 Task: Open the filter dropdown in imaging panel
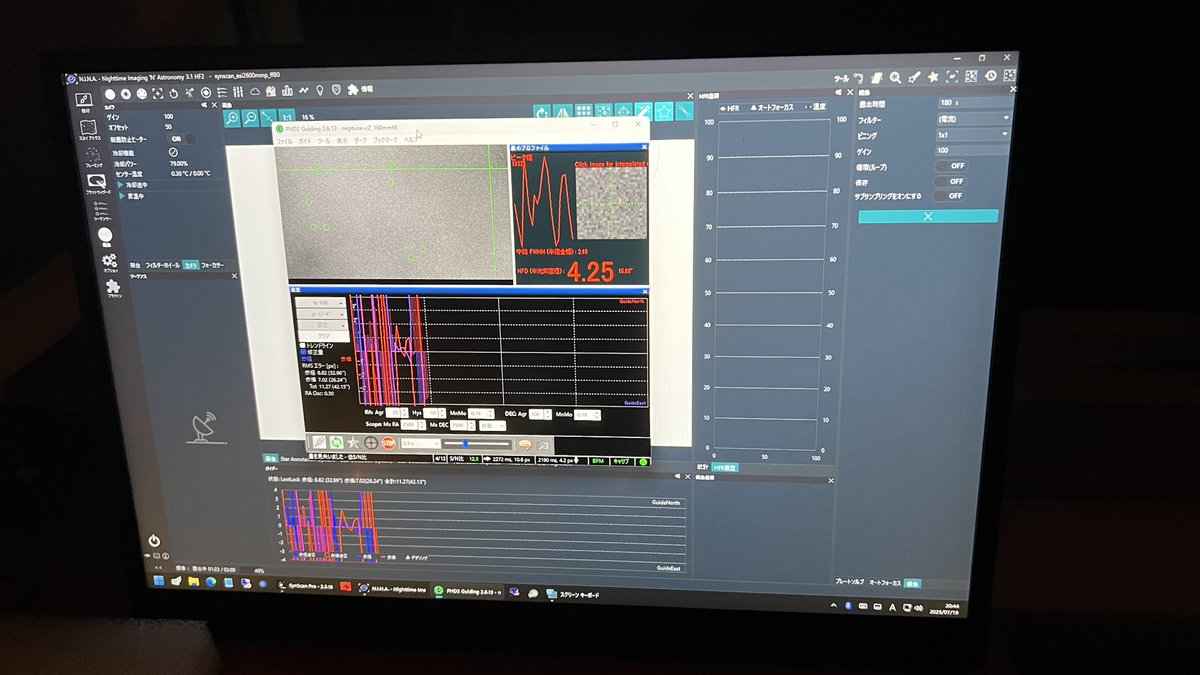(x=974, y=118)
